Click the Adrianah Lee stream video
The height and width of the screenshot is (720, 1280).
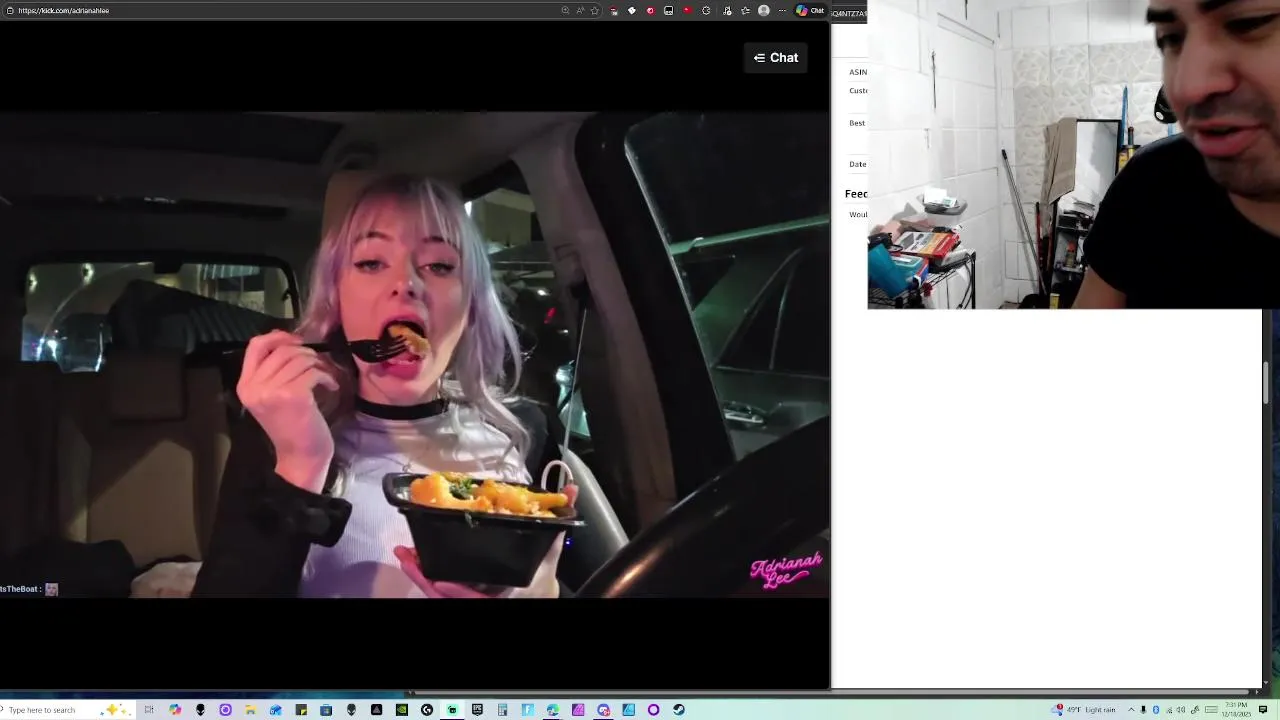414,354
